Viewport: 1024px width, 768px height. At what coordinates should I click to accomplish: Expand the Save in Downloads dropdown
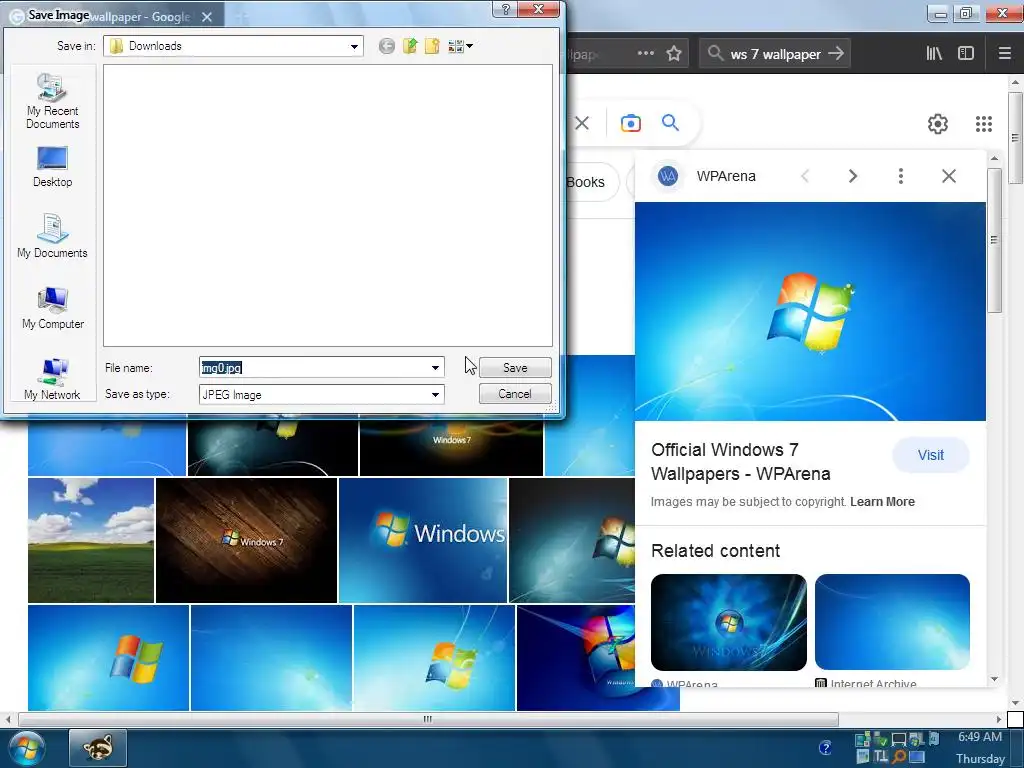354,46
